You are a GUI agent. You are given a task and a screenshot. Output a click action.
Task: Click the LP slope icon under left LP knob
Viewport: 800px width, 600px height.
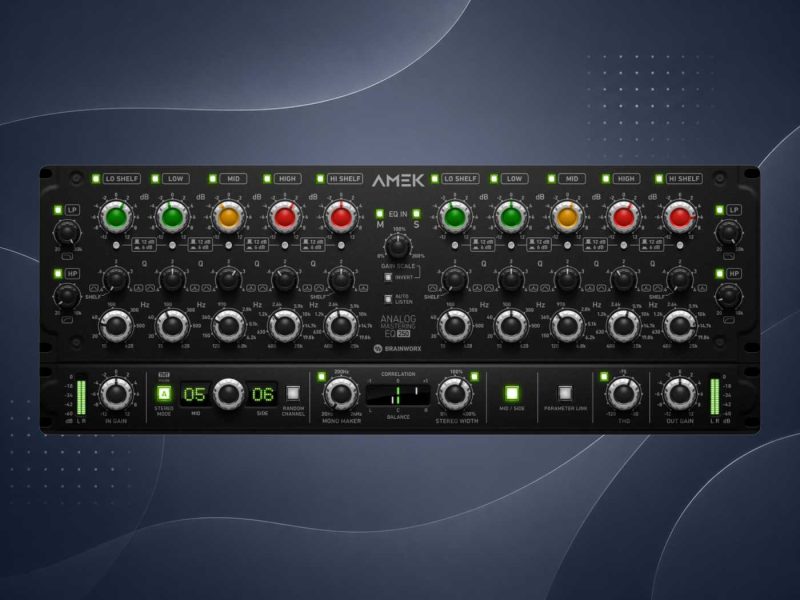point(66,256)
